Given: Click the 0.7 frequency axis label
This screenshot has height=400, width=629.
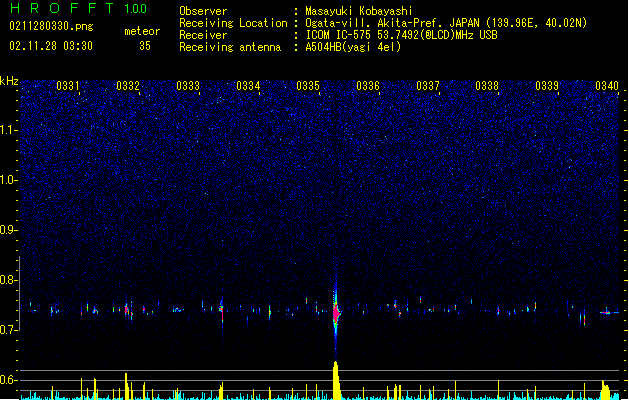Looking at the screenshot, I should point(9,330).
